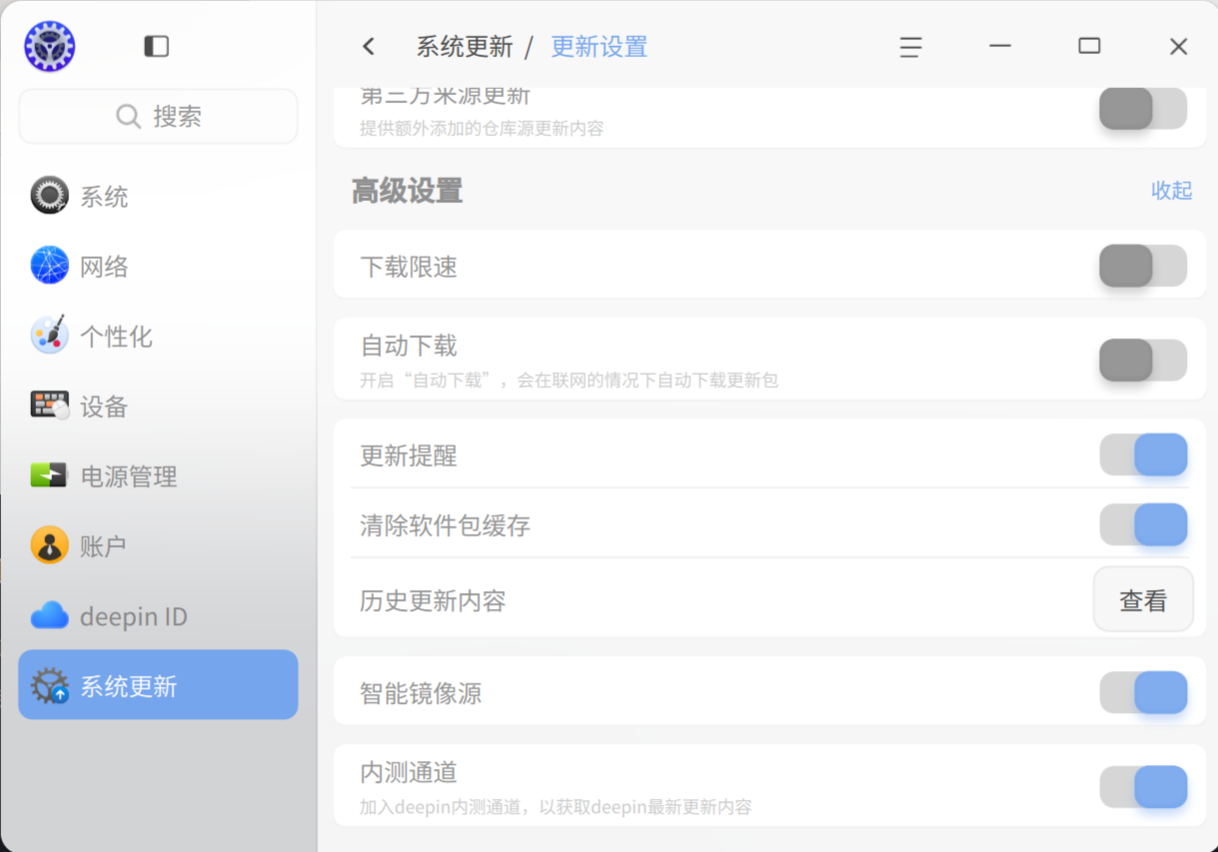Image resolution: width=1218 pixels, height=852 pixels.
Task: Disable the 智能镜像源 toggle
Action: coord(1143,693)
